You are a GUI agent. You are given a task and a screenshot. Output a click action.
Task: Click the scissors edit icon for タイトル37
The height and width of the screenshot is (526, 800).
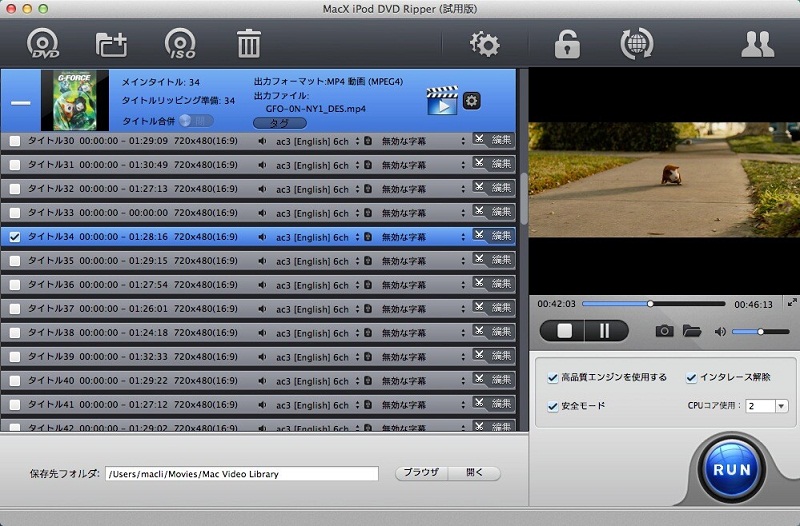tap(479, 307)
